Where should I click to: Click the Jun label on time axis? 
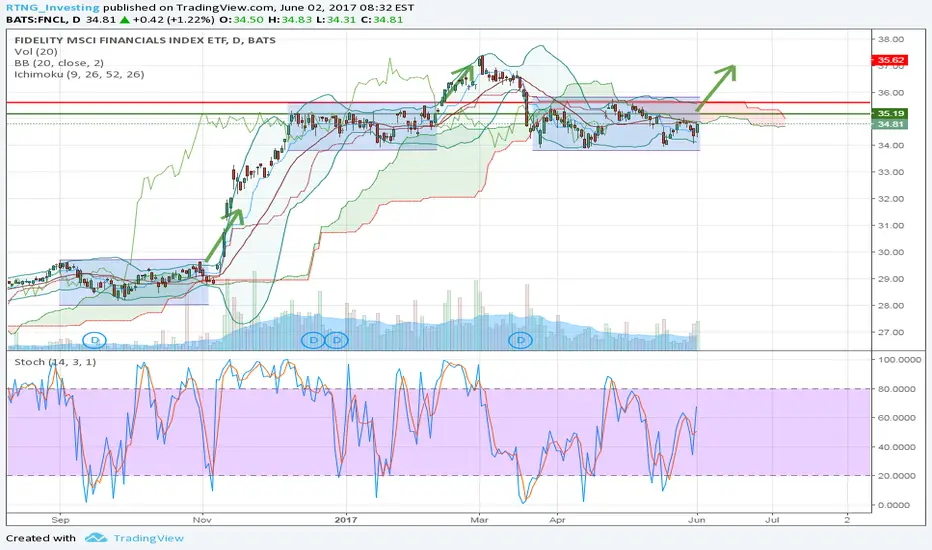(697, 520)
